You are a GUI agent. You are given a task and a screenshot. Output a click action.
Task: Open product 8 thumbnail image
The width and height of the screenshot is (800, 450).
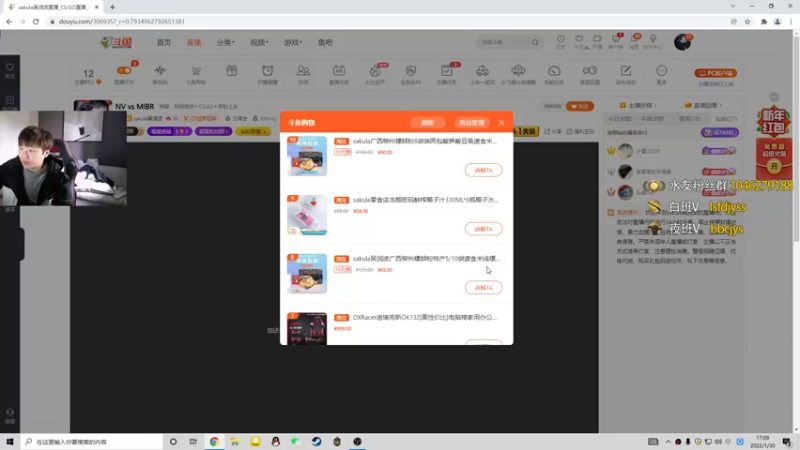tap(307, 273)
